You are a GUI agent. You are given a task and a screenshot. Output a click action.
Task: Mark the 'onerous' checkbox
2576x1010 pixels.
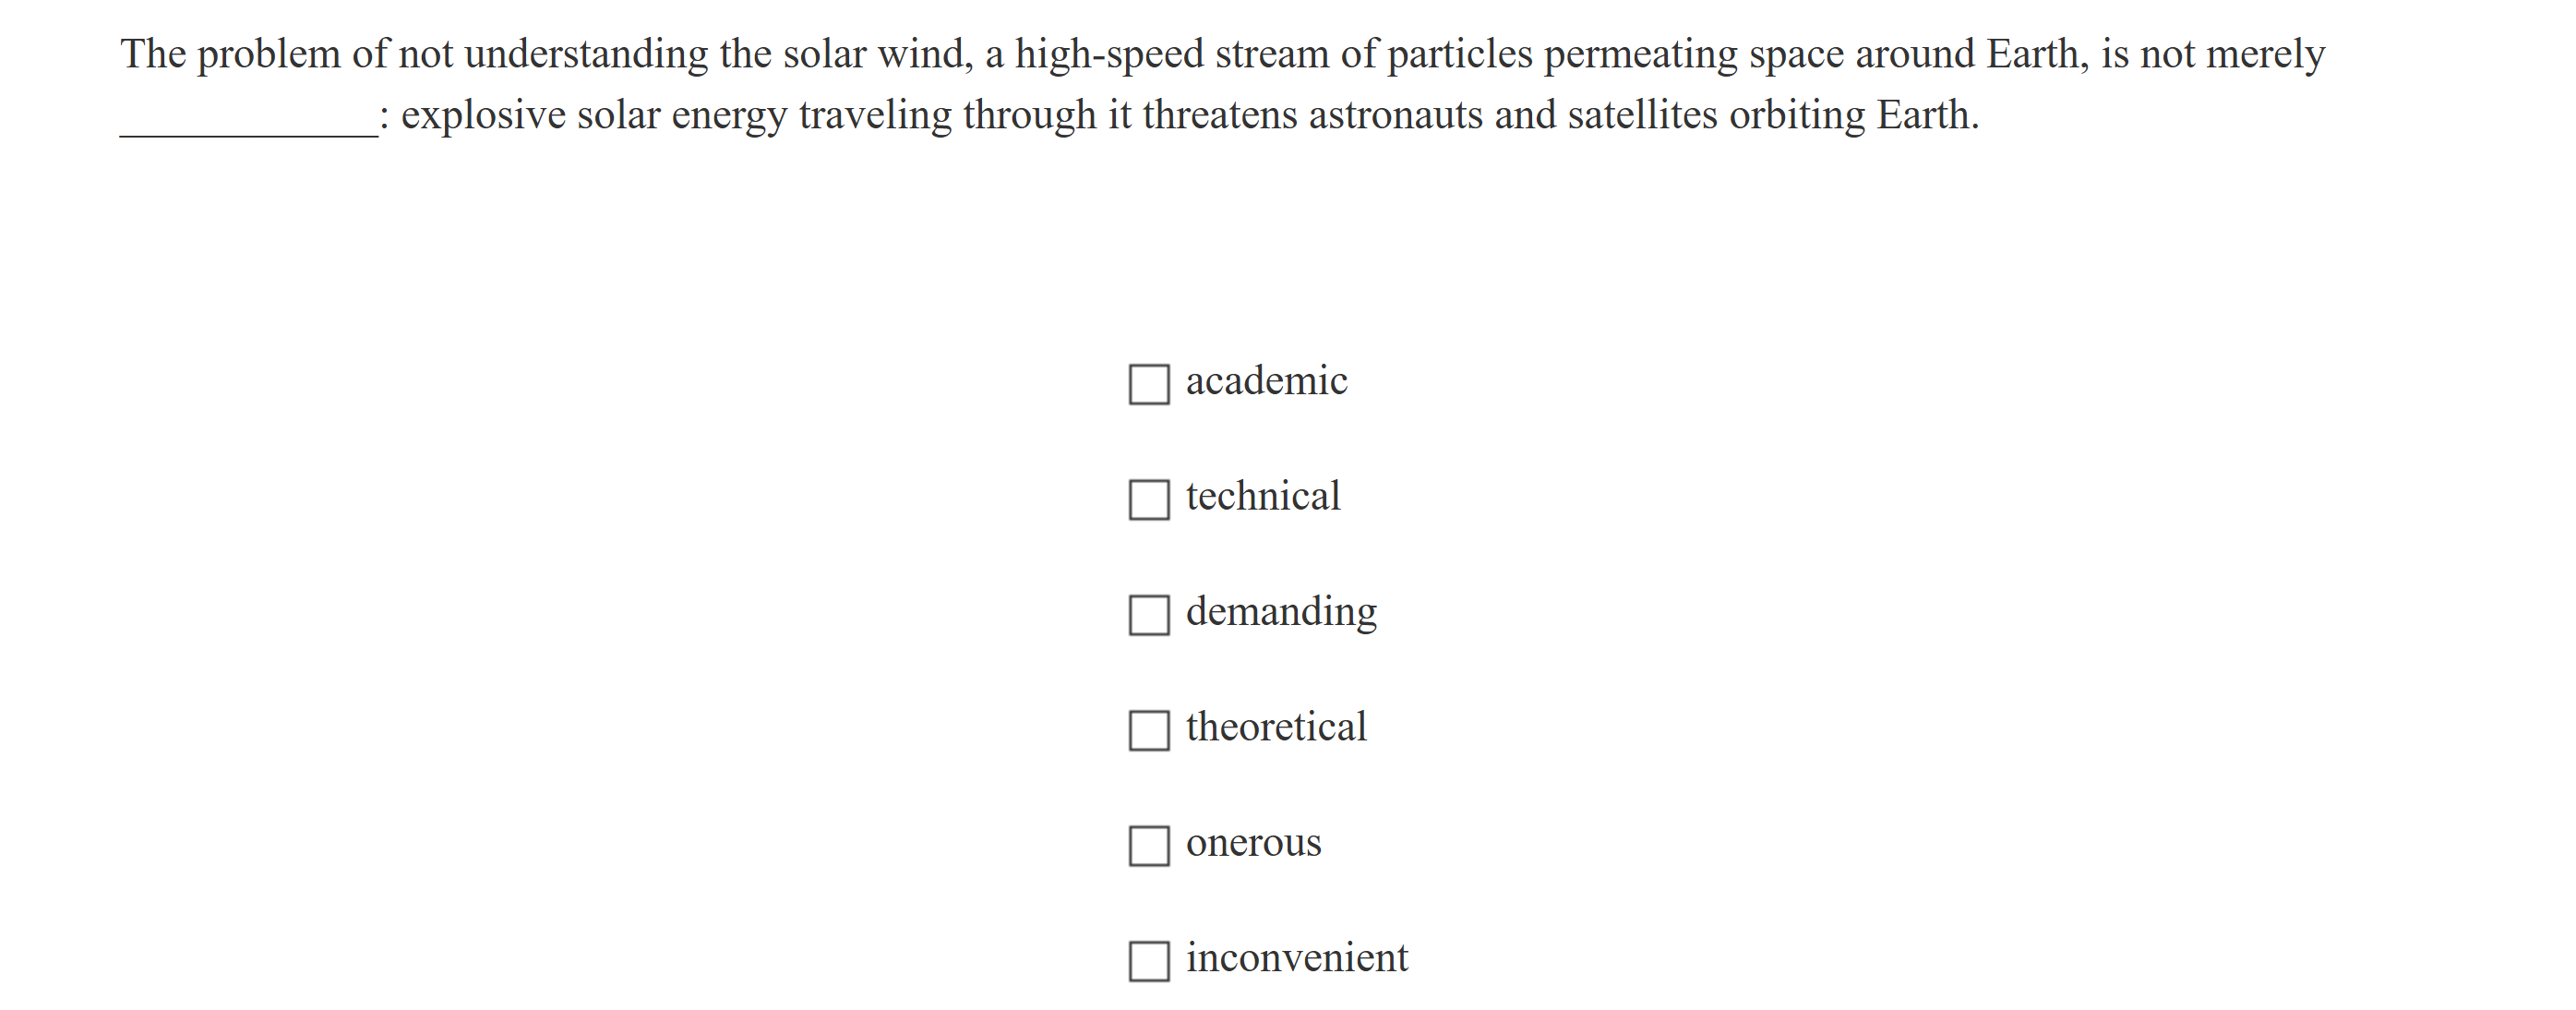pos(1149,845)
